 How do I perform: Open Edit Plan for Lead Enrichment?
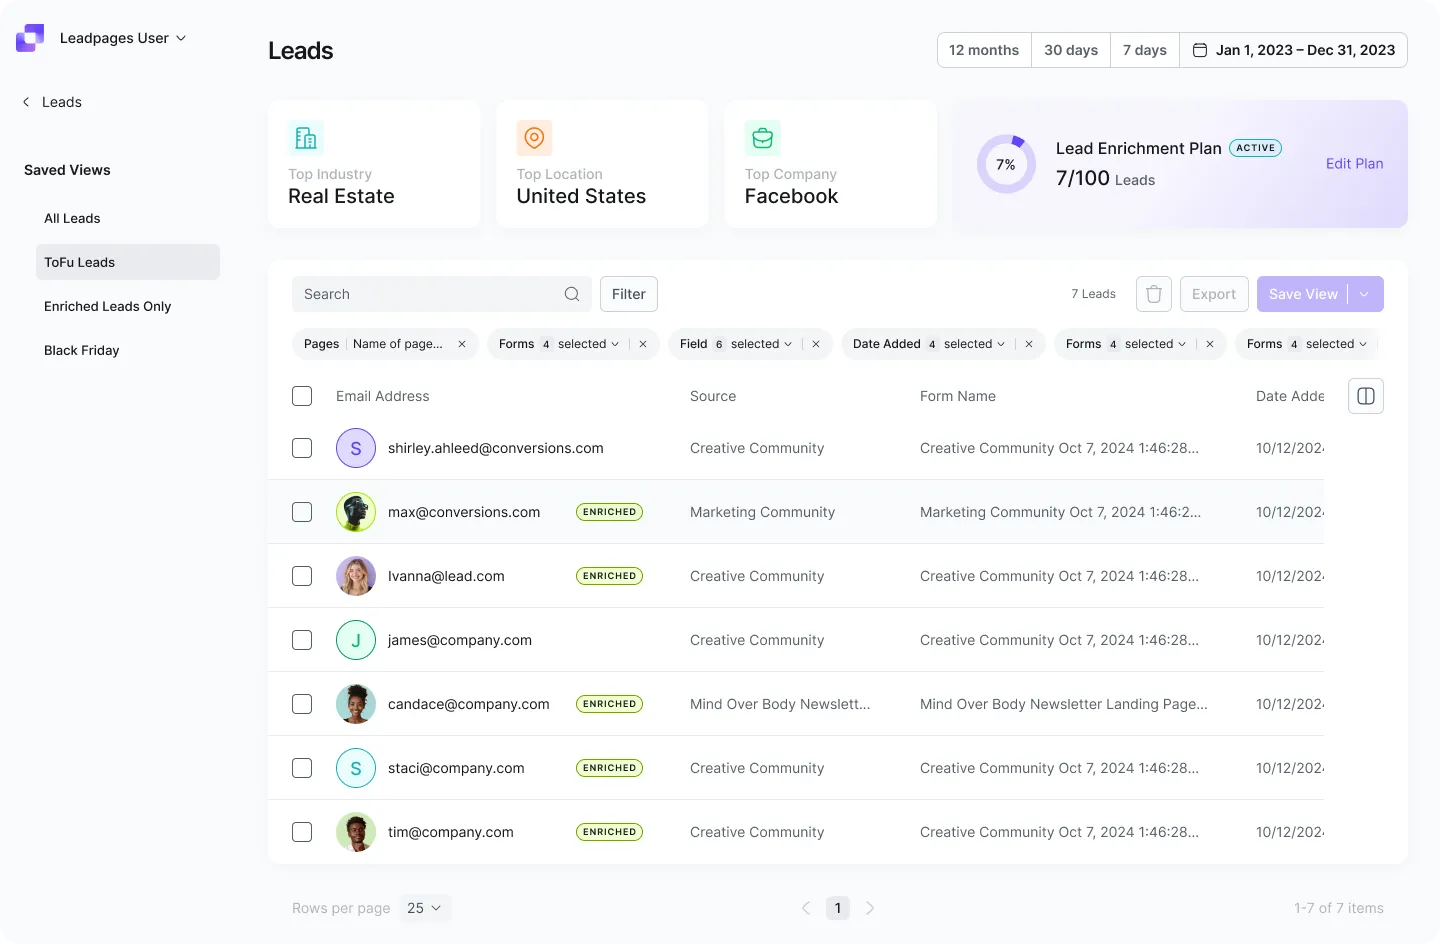pyautogui.click(x=1354, y=163)
